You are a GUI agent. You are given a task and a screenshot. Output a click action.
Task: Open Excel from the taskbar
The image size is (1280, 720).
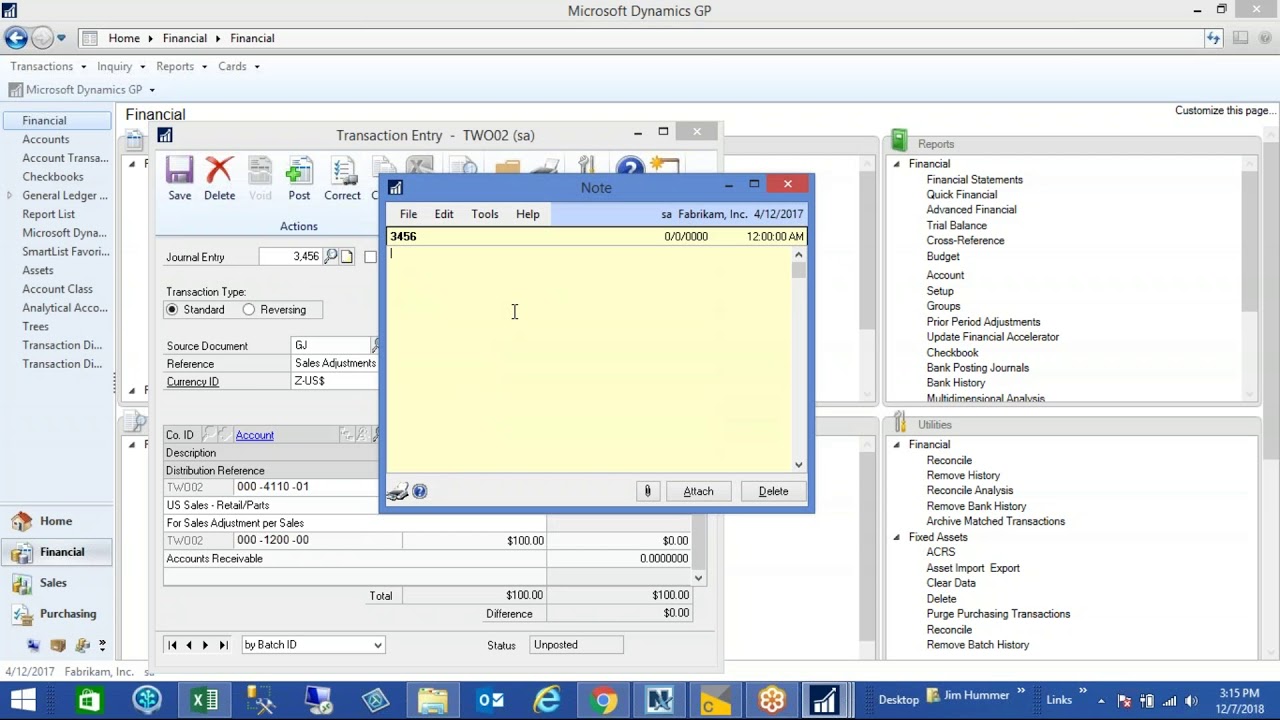tap(205, 700)
